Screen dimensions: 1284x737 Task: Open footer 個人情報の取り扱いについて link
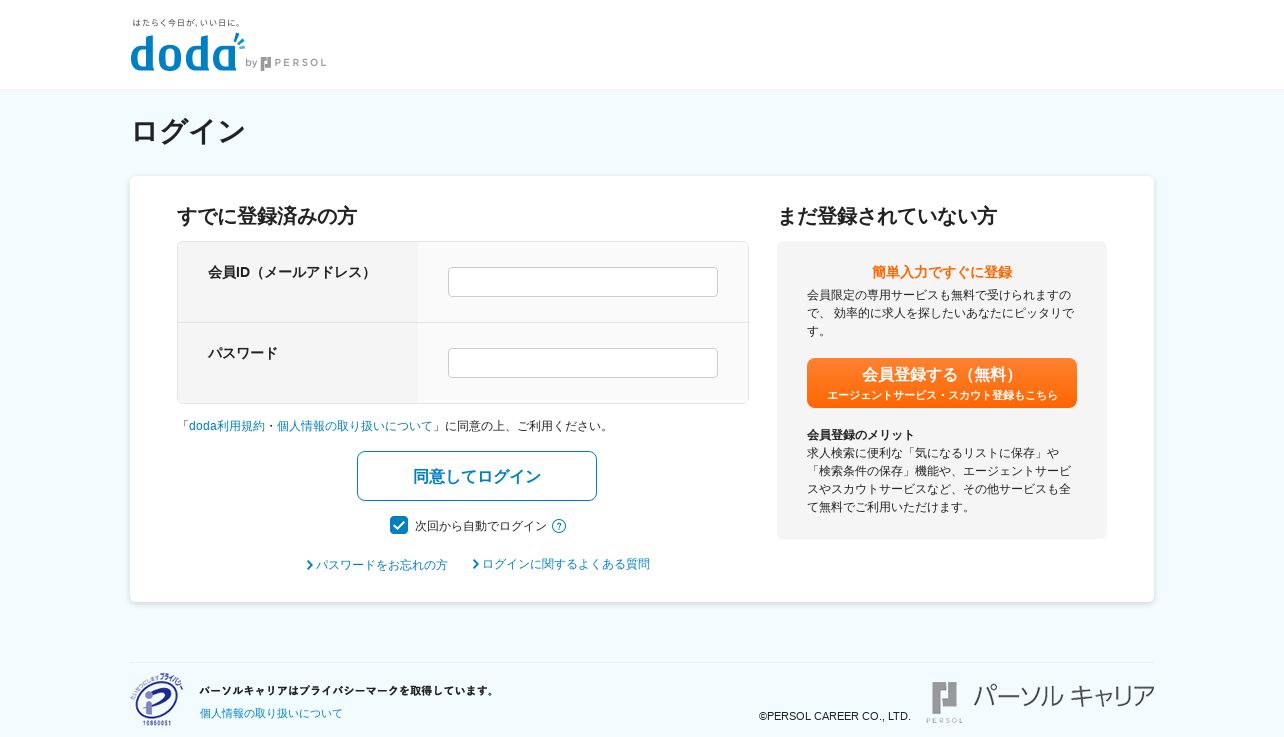(271, 713)
